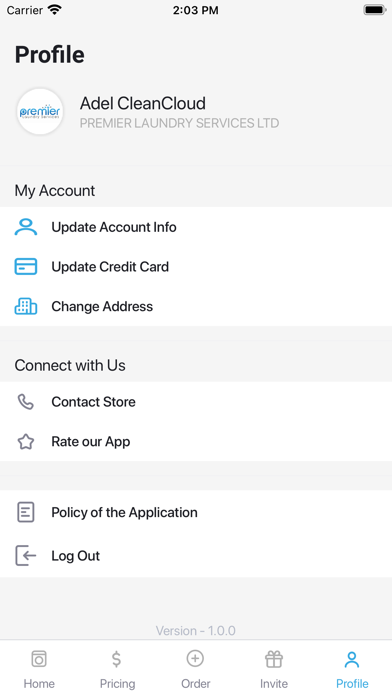Select Log Out

click(196, 556)
